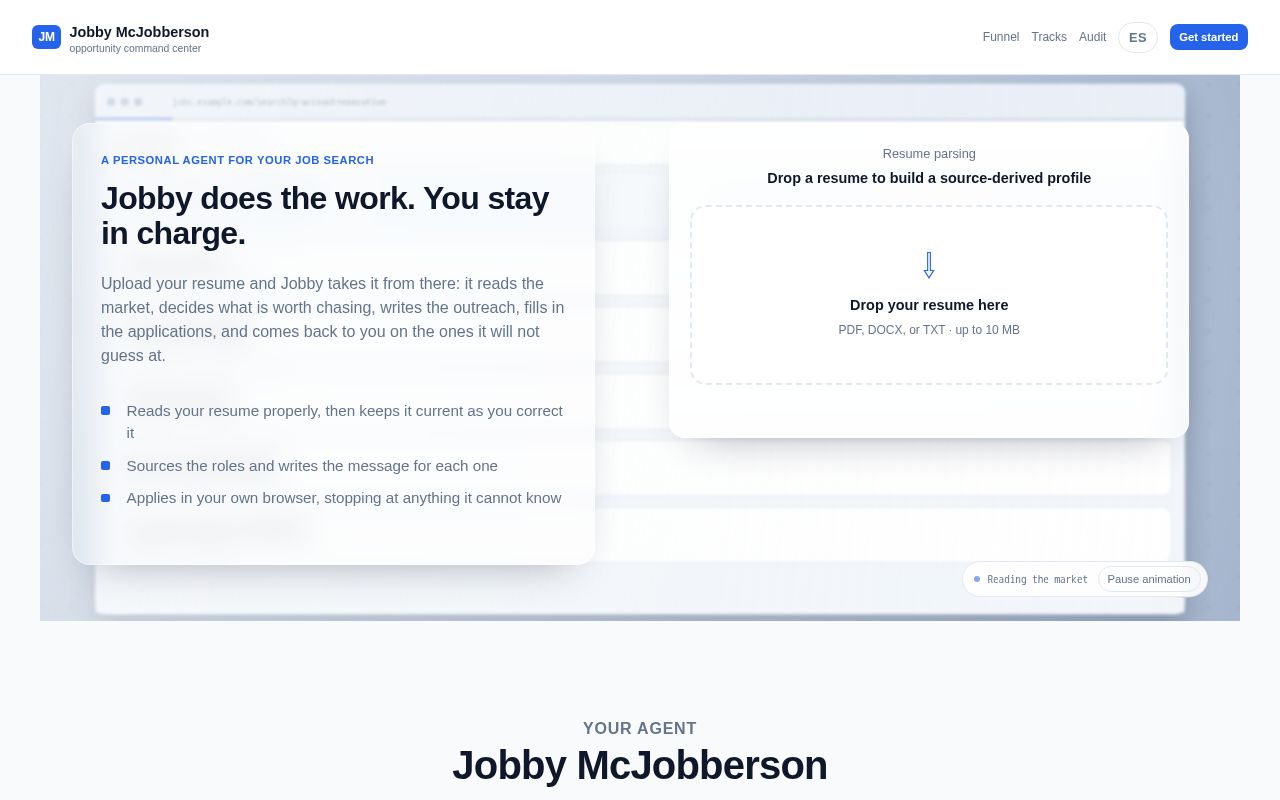Click 'Sources the roles and writes' bullet

tap(312, 465)
